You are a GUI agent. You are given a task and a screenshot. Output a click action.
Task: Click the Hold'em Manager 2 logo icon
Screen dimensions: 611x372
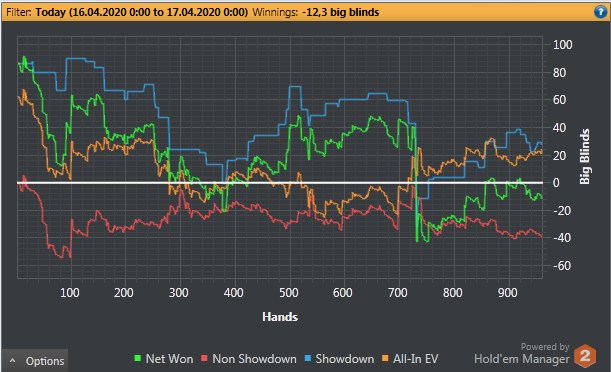[x=585, y=356]
